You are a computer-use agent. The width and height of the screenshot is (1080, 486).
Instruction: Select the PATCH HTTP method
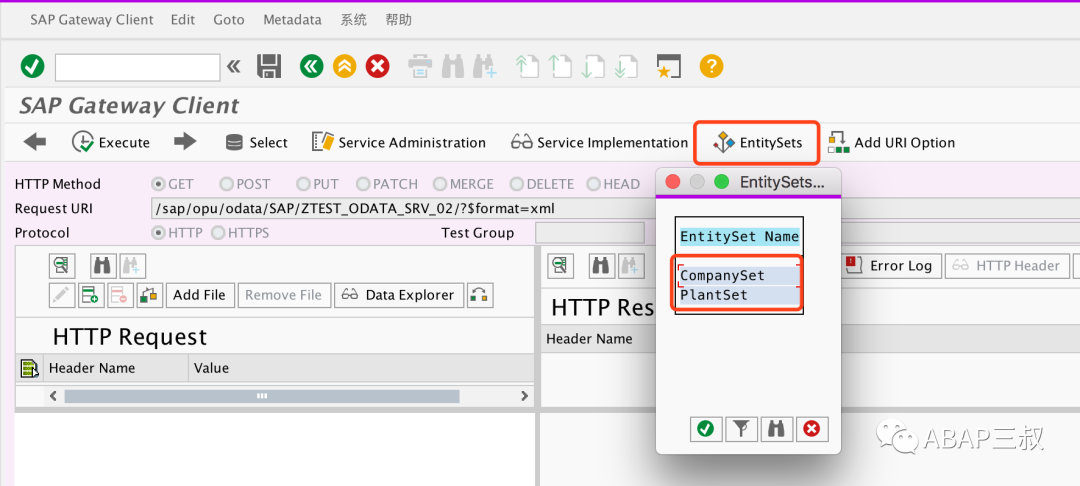(x=363, y=184)
